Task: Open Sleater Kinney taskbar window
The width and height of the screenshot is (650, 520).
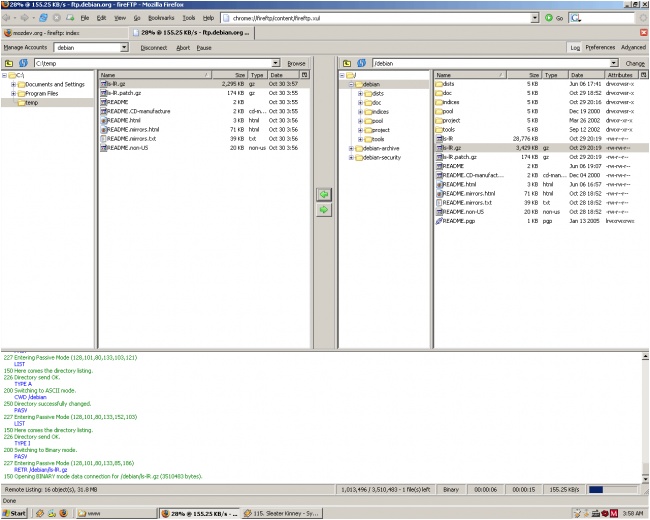Action: (x=281, y=513)
